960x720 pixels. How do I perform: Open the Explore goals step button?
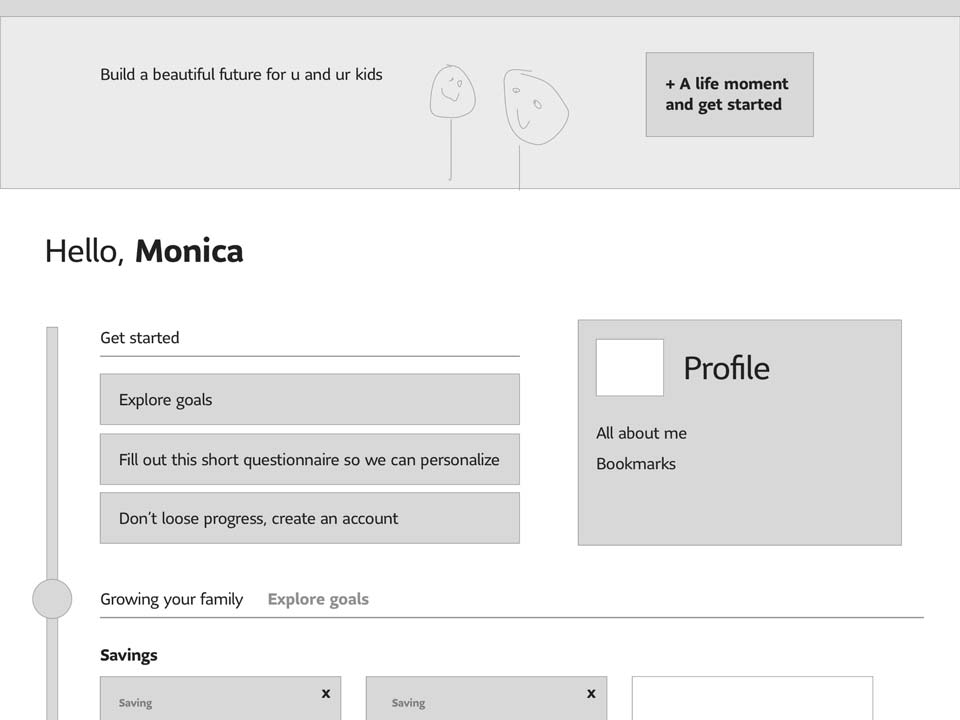[x=310, y=399]
